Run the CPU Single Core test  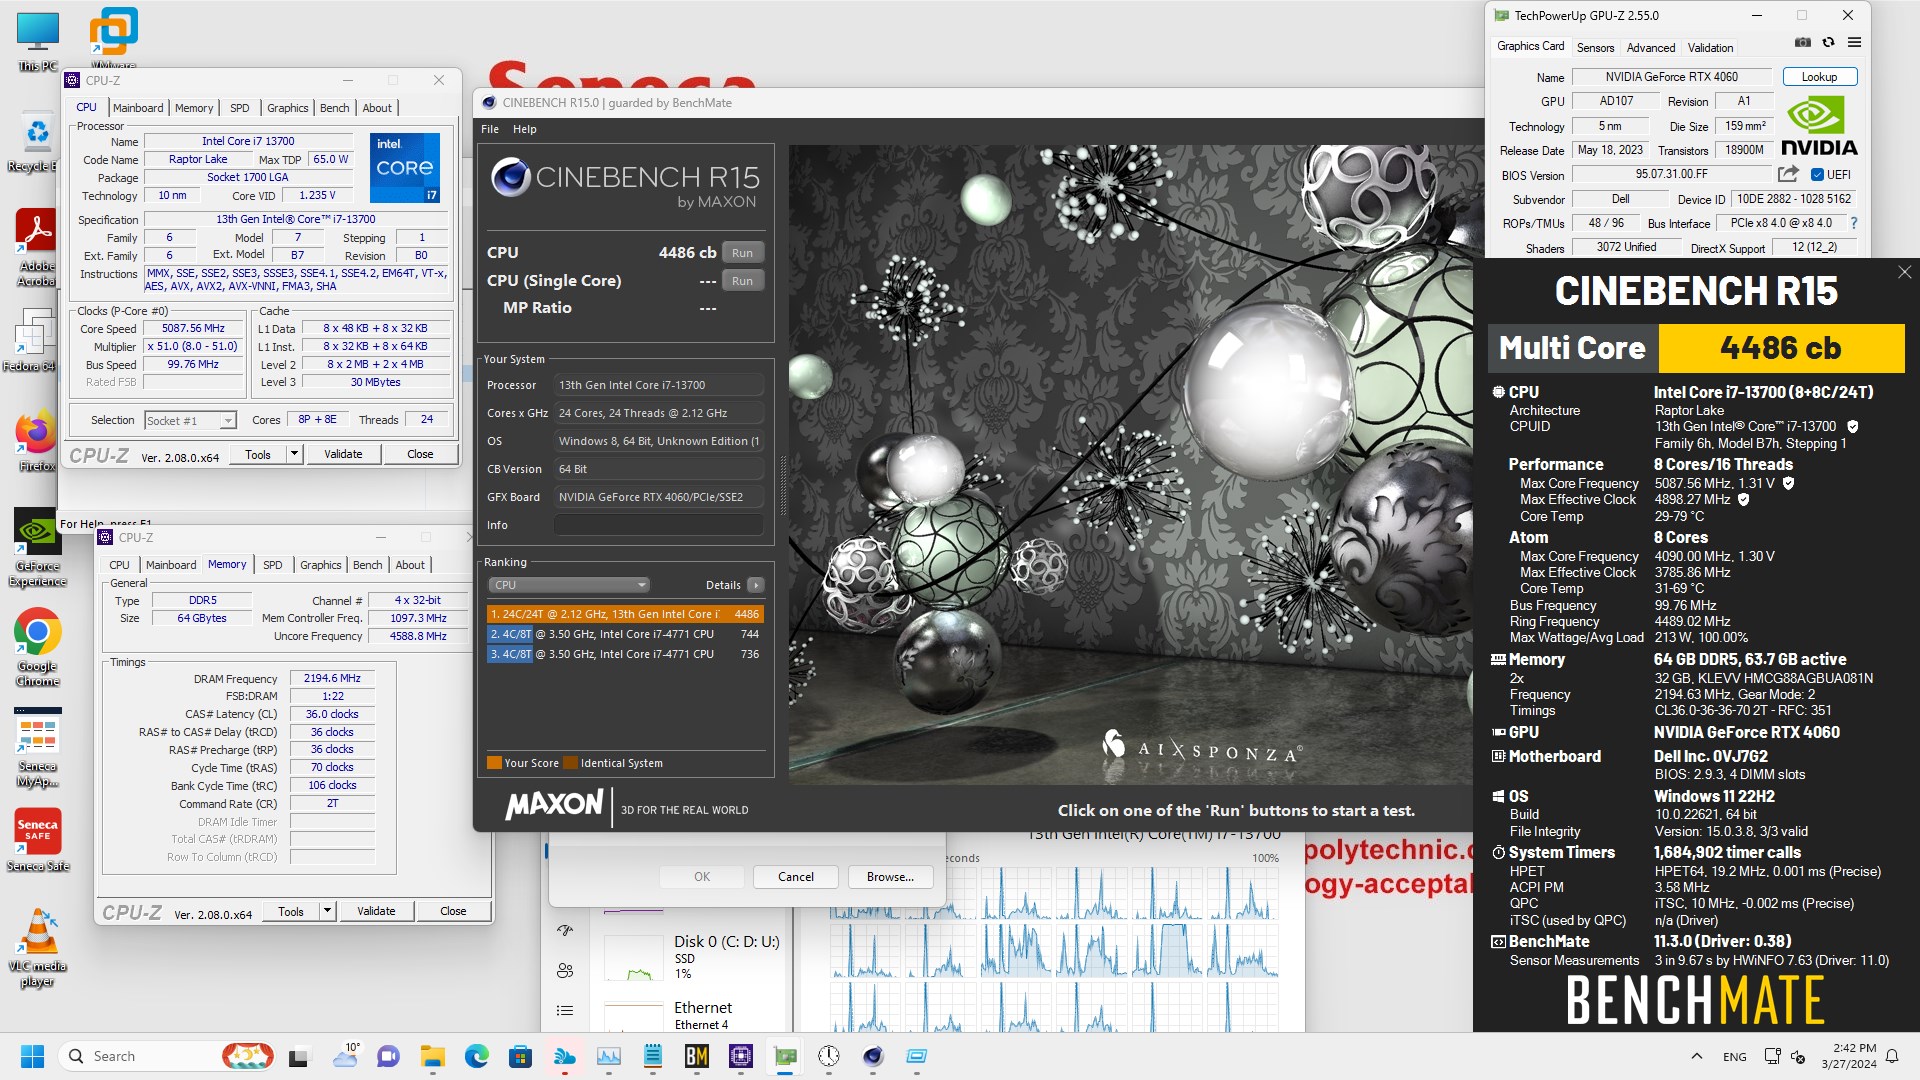pos(742,281)
